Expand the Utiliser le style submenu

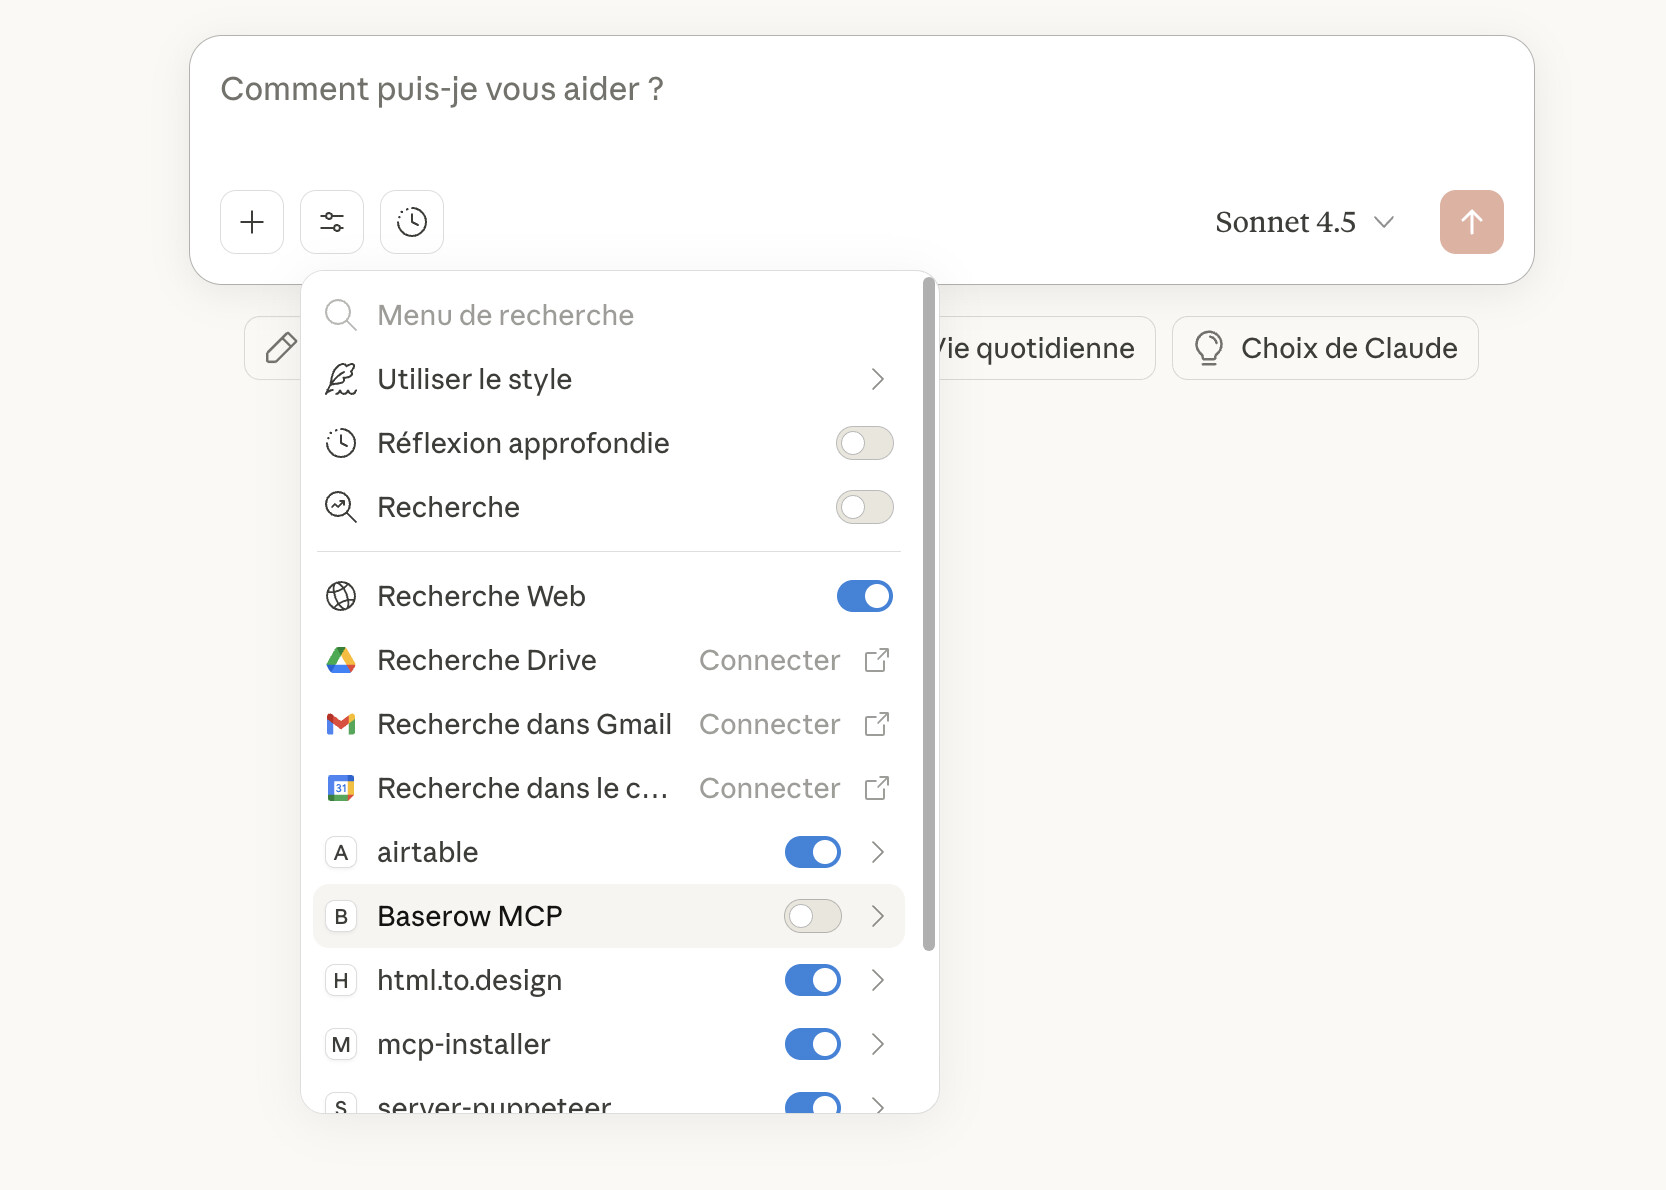877,379
